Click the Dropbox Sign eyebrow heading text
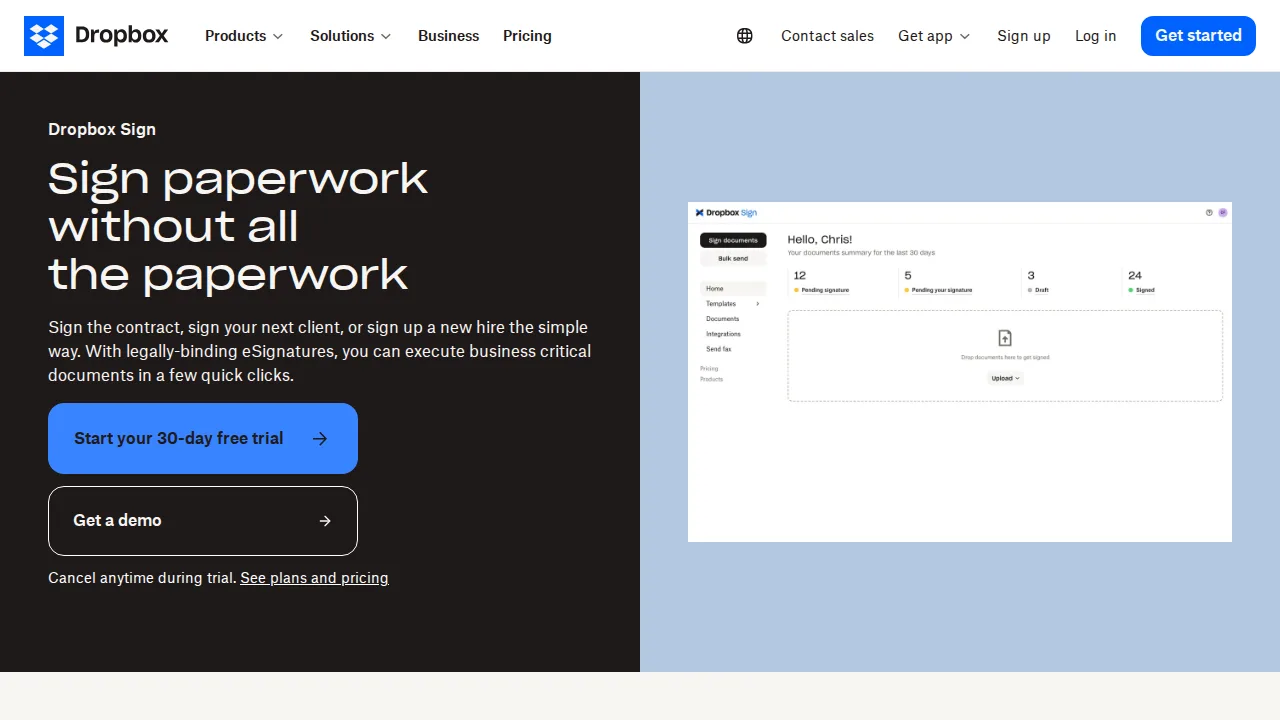The height and width of the screenshot is (720, 1280). pos(102,129)
